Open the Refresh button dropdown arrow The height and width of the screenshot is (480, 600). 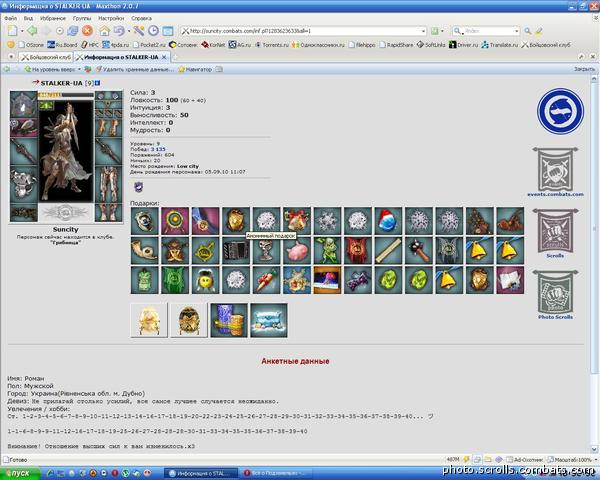click(x=129, y=31)
